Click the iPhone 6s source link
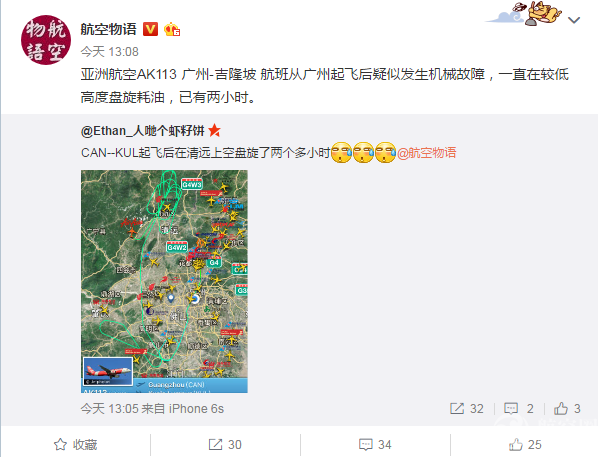The image size is (598, 457). click(196, 409)
